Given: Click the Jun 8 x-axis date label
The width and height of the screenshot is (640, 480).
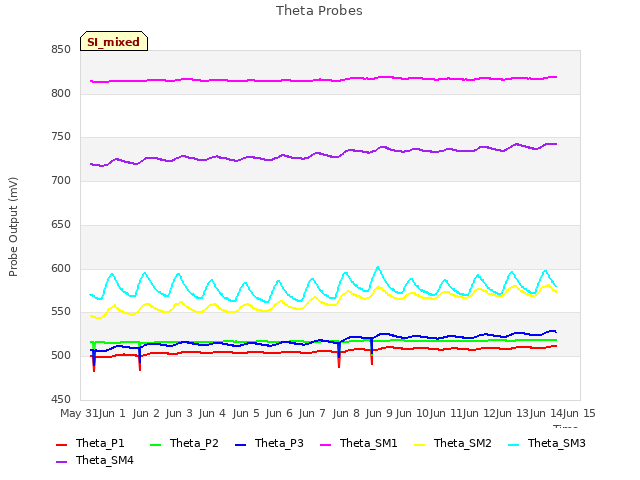Looking at the screenshot, I should coord(346,413).
